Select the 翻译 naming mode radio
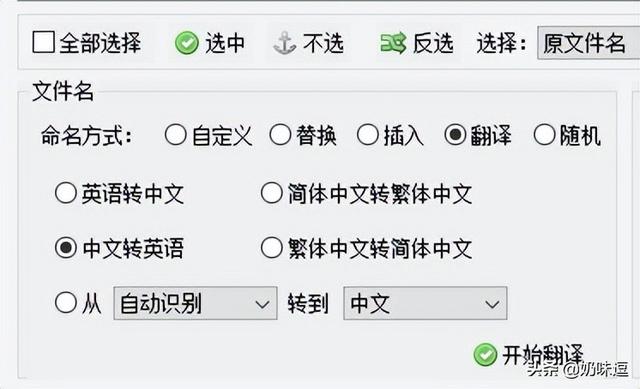 455,135
